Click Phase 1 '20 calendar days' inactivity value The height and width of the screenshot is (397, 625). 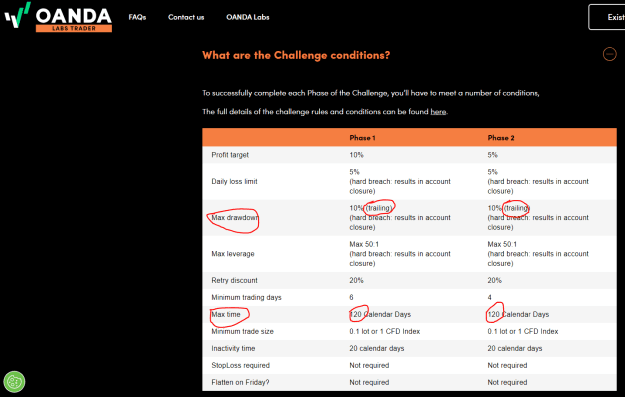click(377, 348)
